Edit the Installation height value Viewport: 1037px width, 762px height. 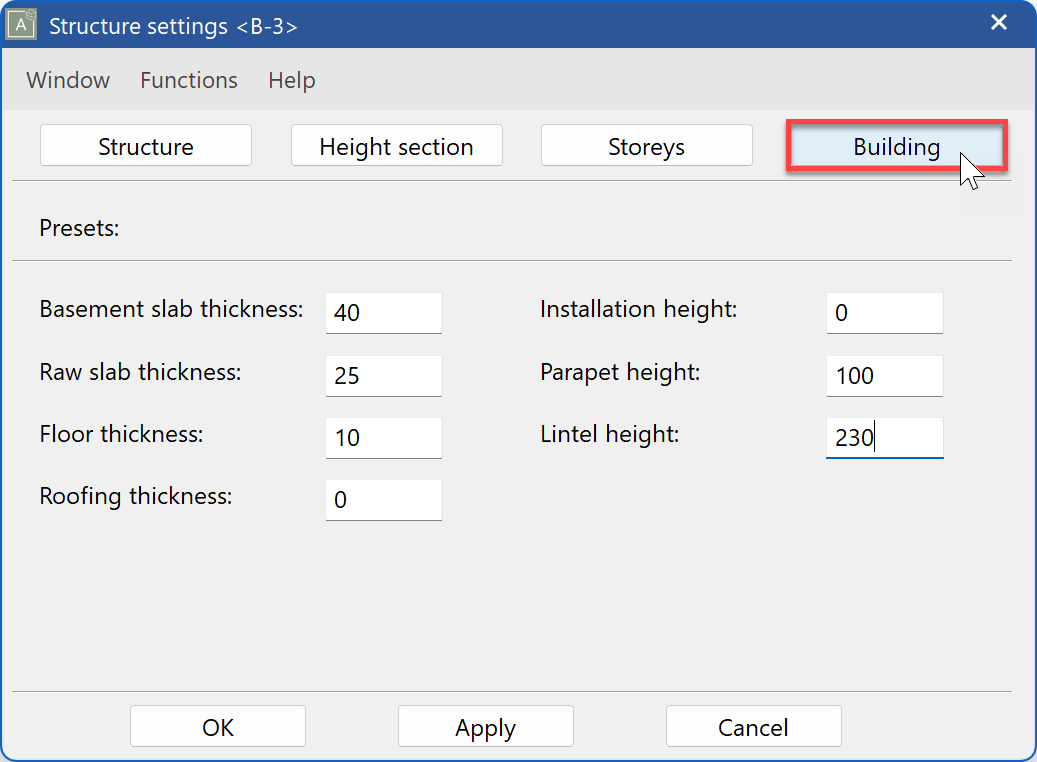(x=884, y=312)
